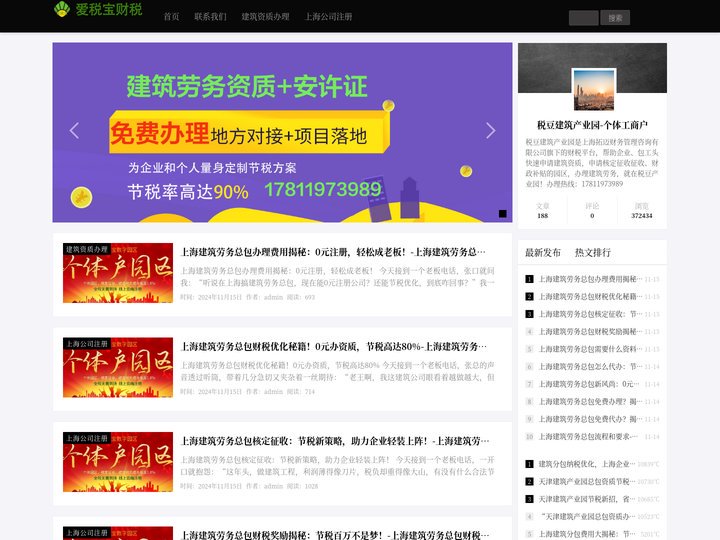The height and width of the screenshot is (540, 720).
Task: Click the black carousel indicator dot
Action: (x=503, y=214)
